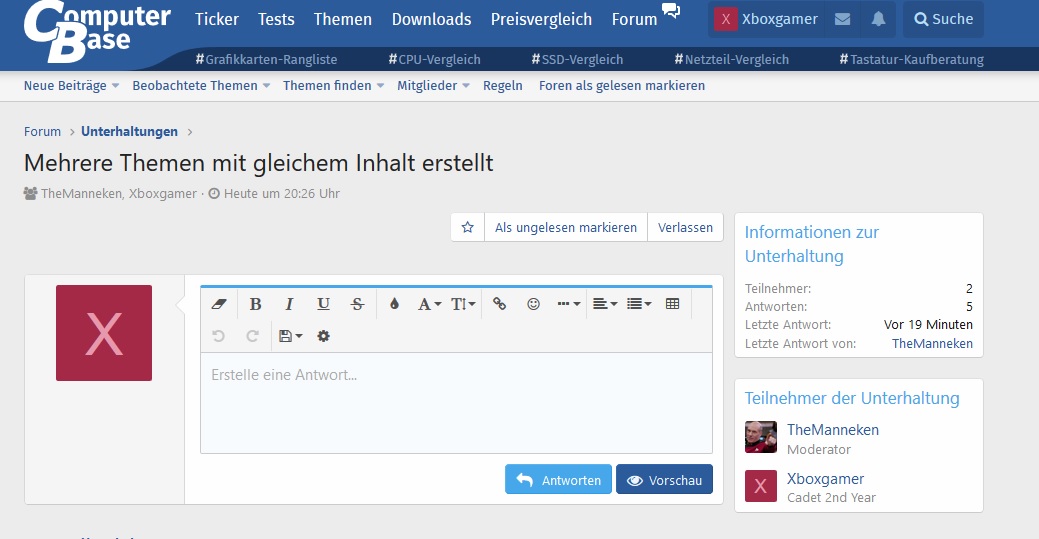Click large X avatar beside editor

pos(104,333)
